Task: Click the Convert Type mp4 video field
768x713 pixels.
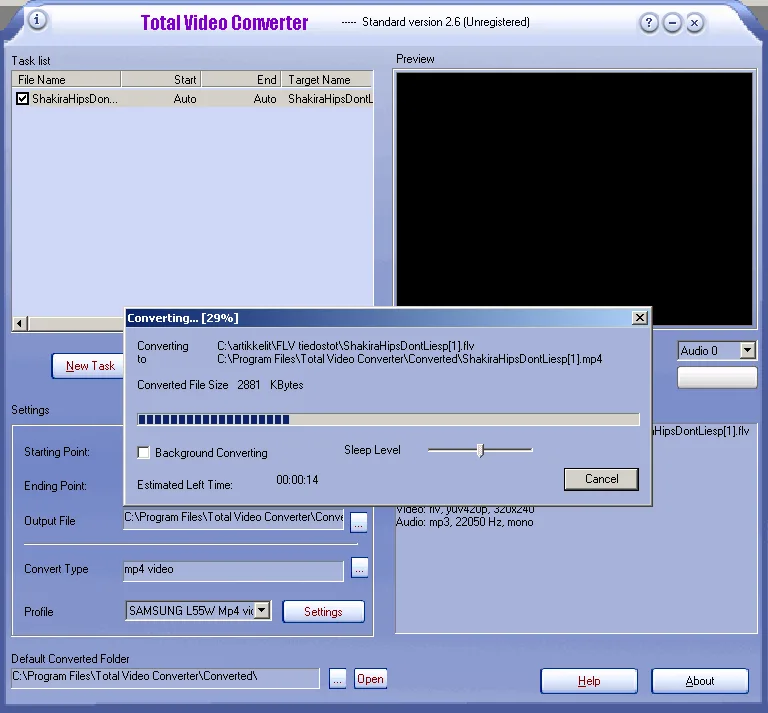Action: [233, 570]
